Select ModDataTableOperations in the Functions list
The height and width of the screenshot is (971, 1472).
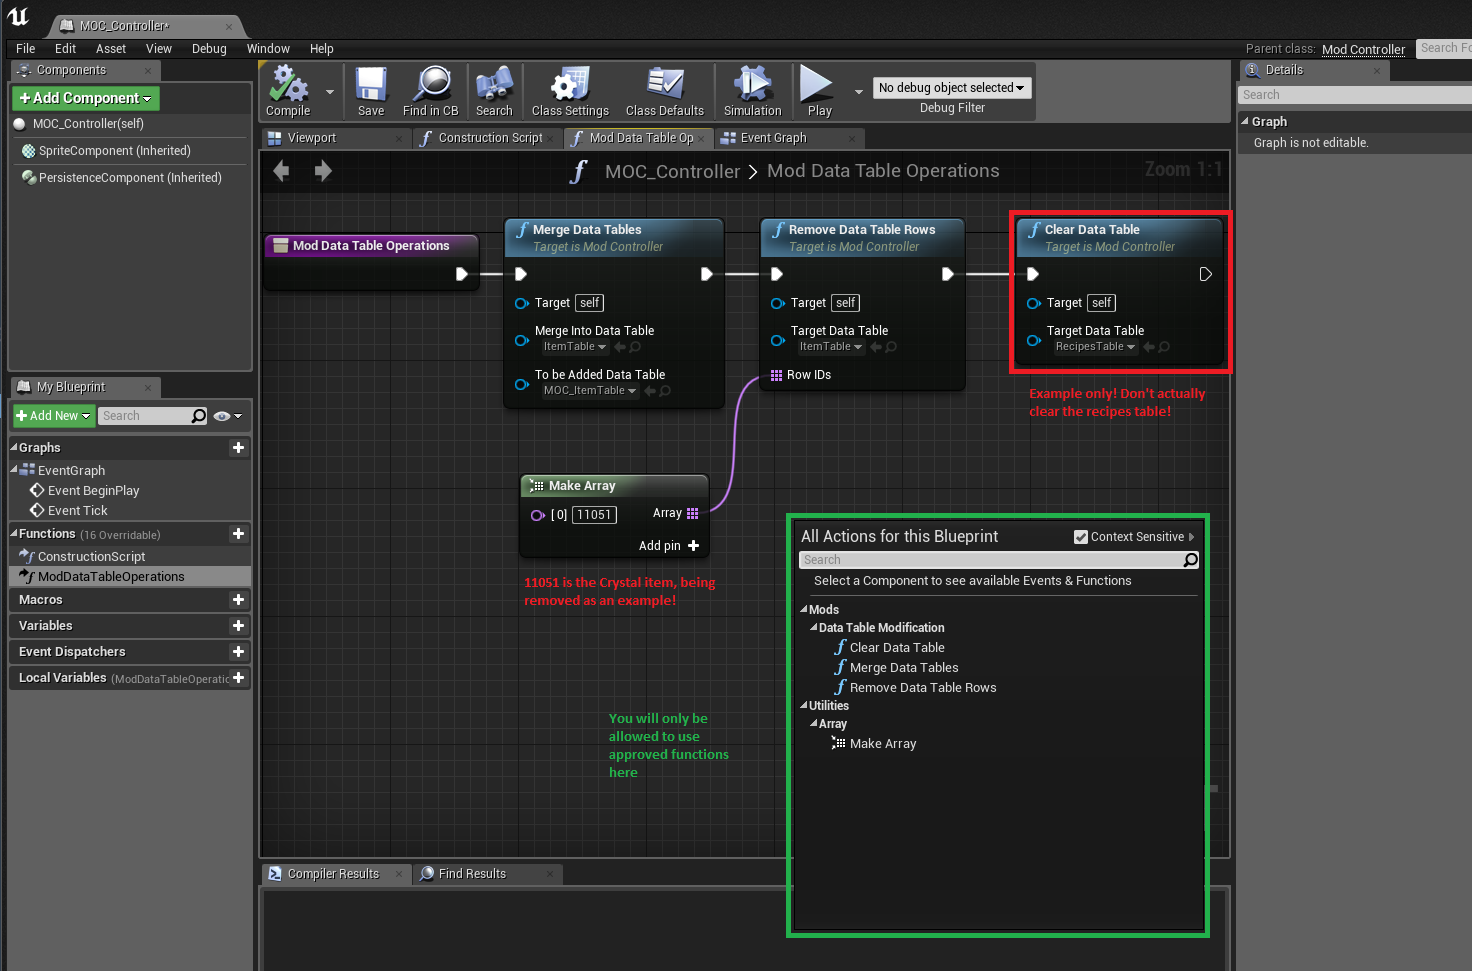[x=111, y=577]
